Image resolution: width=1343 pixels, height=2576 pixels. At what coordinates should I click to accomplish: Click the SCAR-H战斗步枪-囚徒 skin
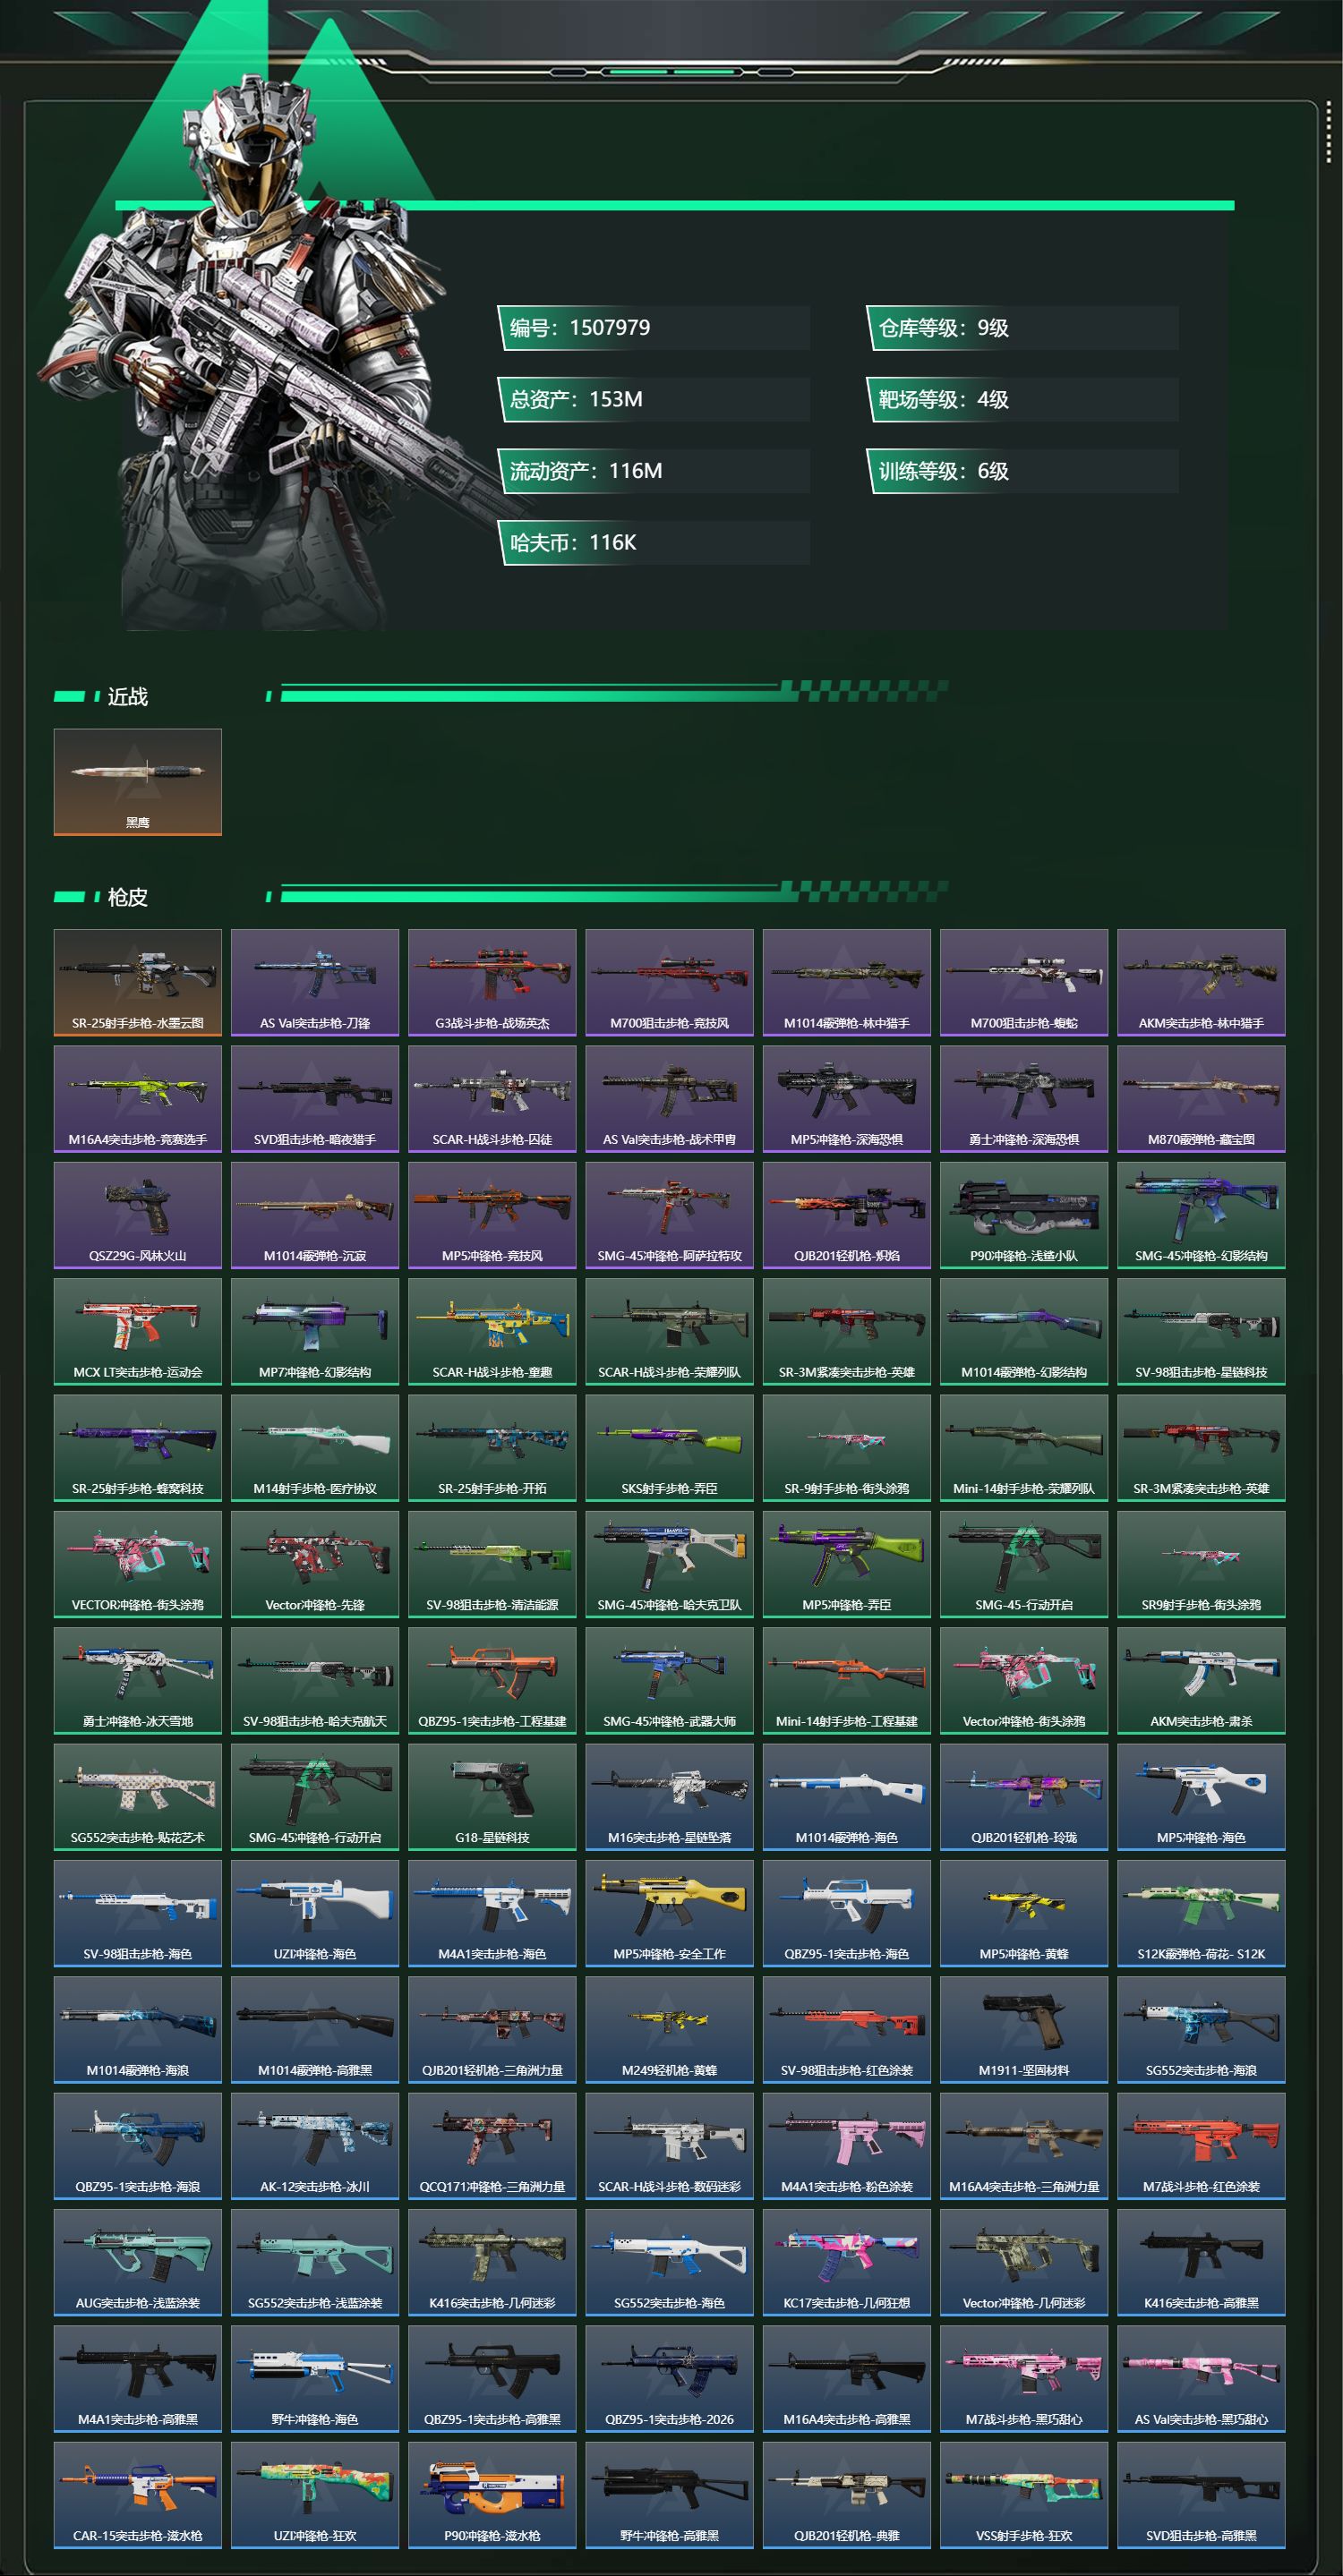tap(492, 1099)
